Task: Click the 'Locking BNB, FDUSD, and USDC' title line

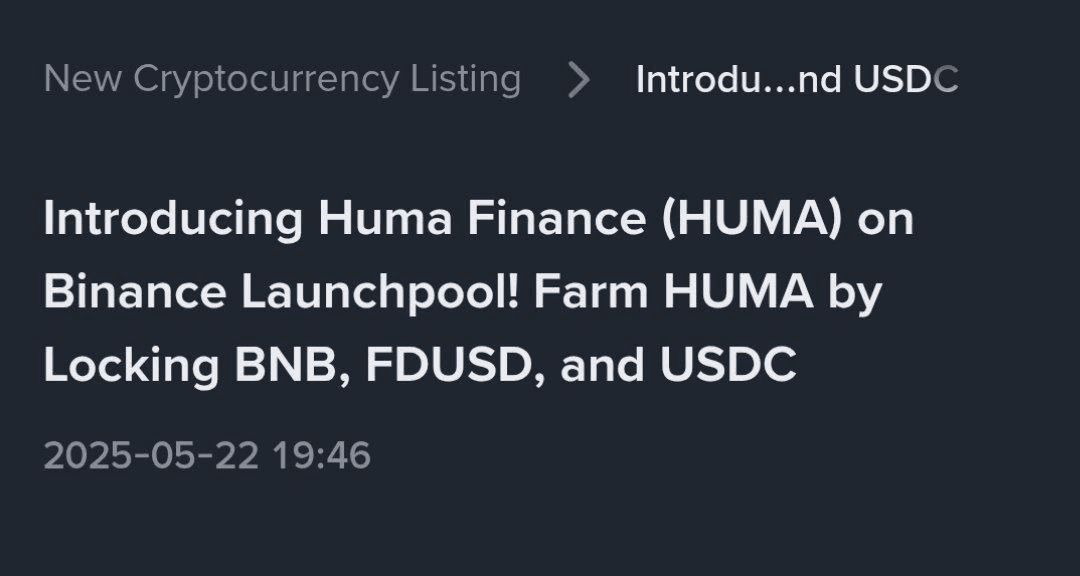Action: tap(420, 365)
